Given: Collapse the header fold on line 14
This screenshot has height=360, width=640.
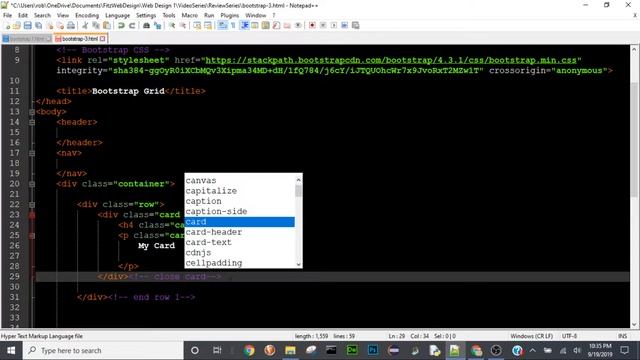Looking at the screenshot, I should [x=32, y=122].
